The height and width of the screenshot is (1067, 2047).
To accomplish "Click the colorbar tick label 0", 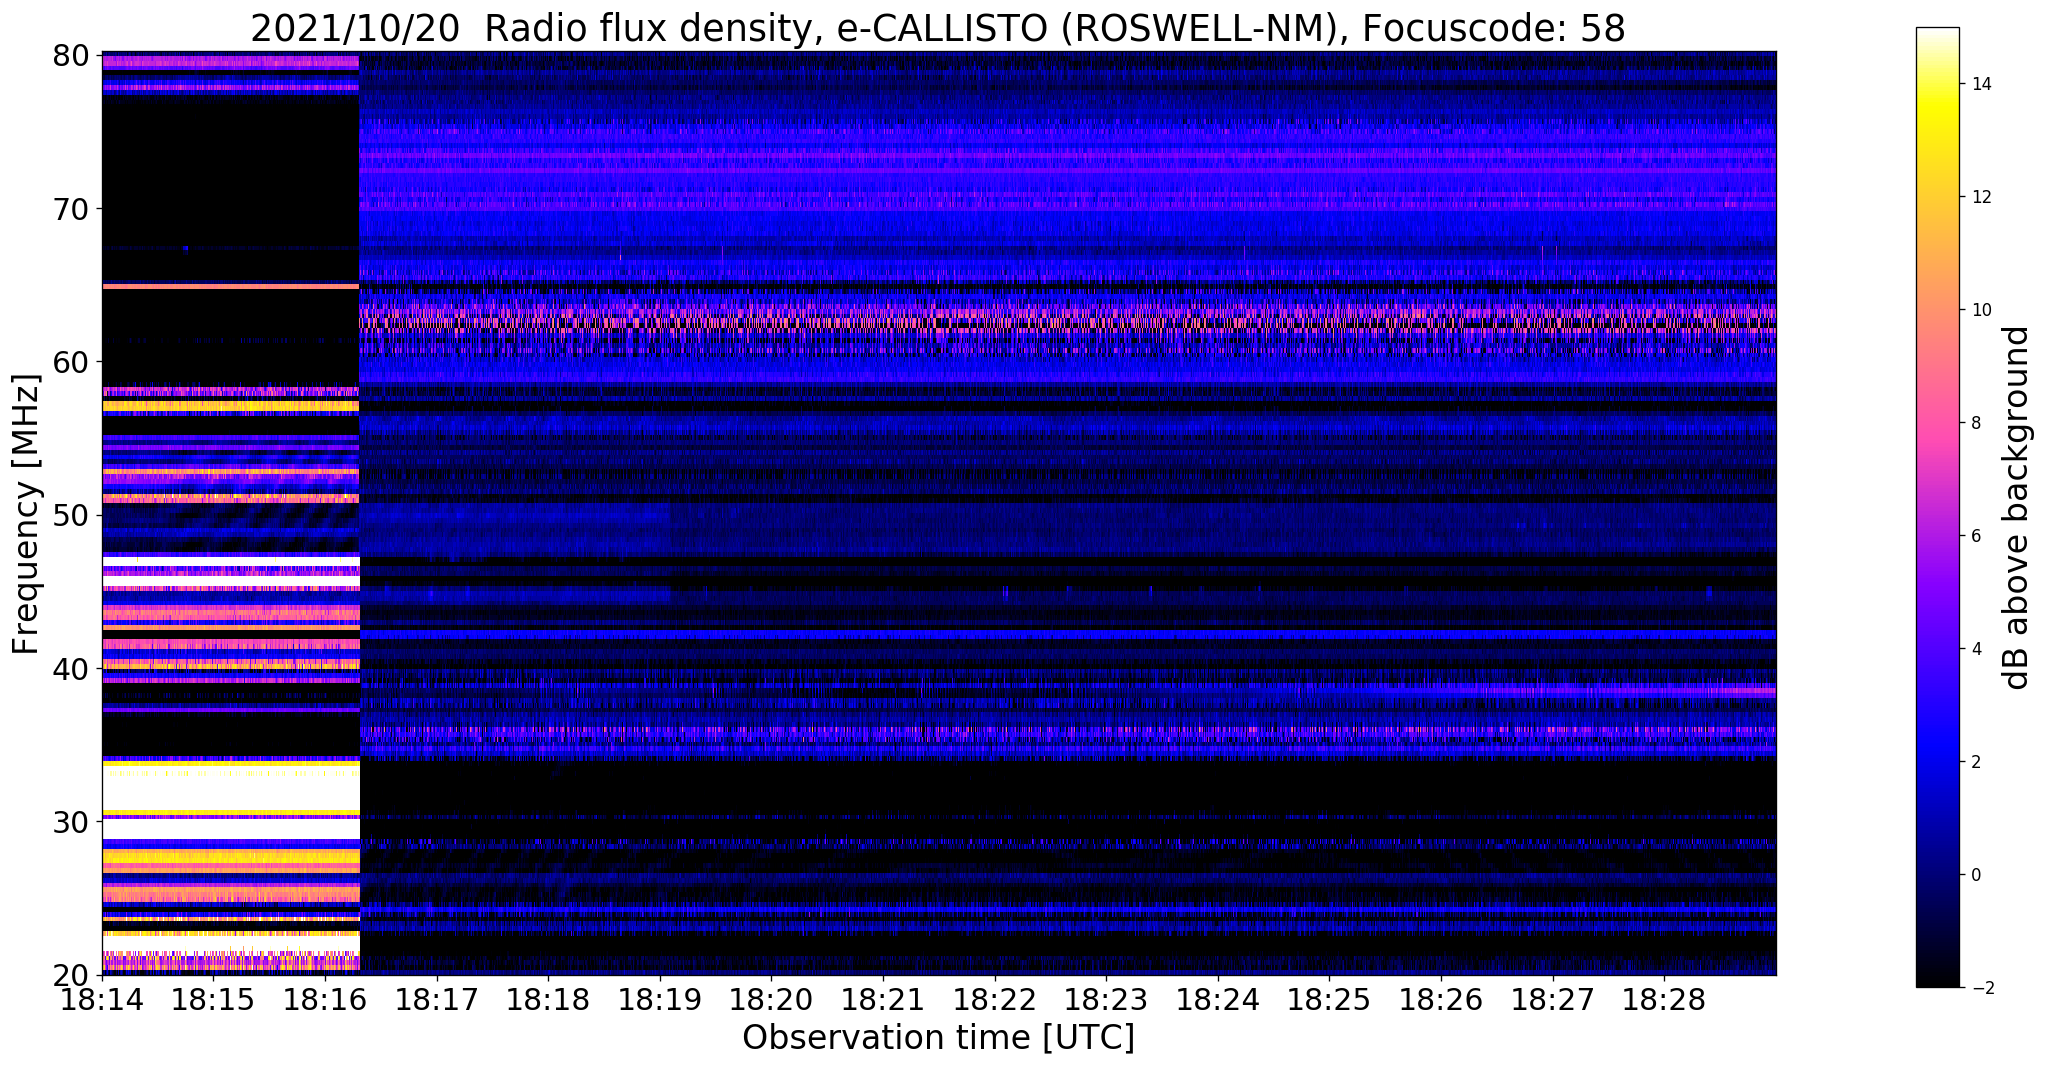I will (x=1975, y=875).
